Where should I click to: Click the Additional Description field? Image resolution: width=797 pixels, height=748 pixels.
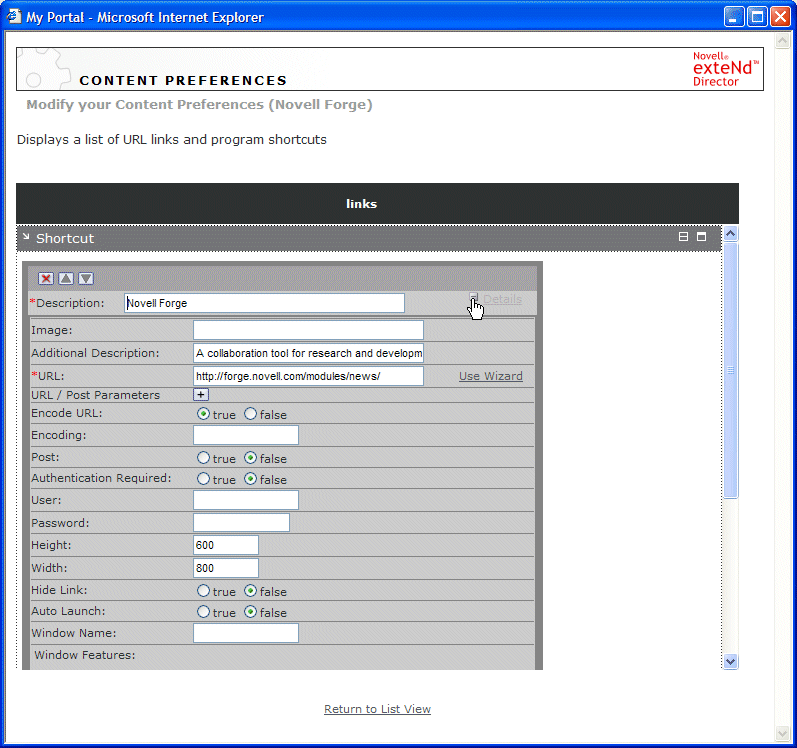click(308, 353)
